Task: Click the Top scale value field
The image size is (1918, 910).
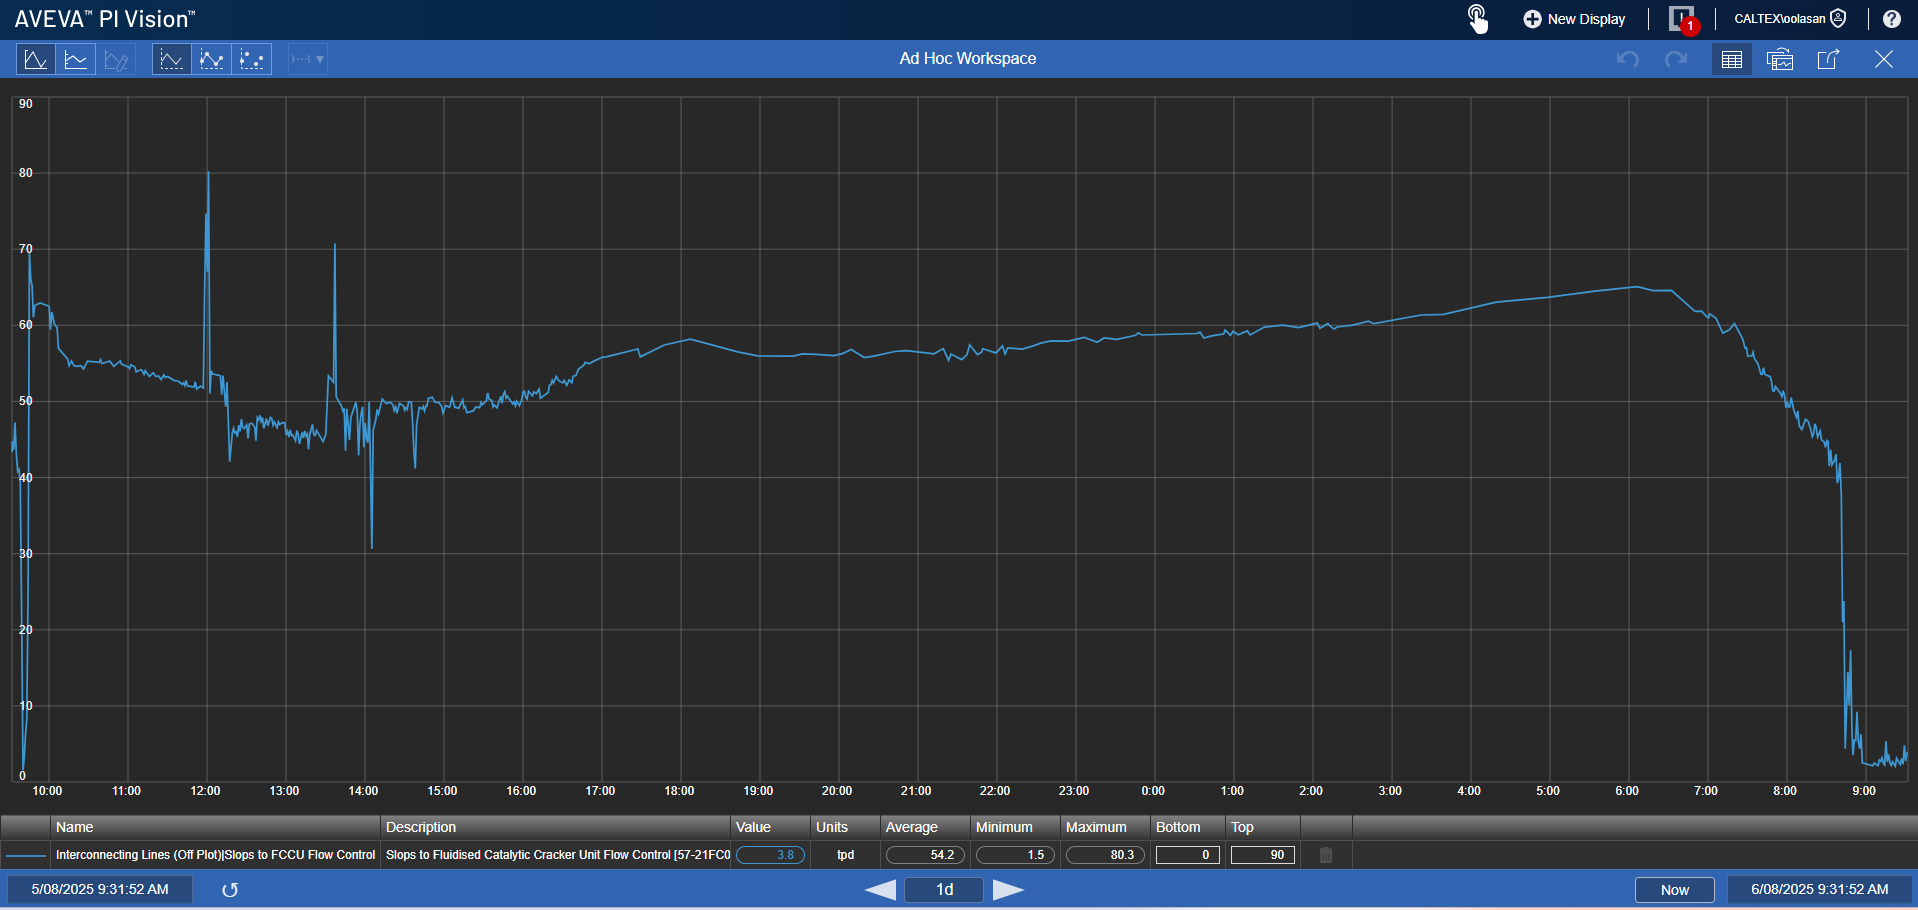Action: 1263,855
